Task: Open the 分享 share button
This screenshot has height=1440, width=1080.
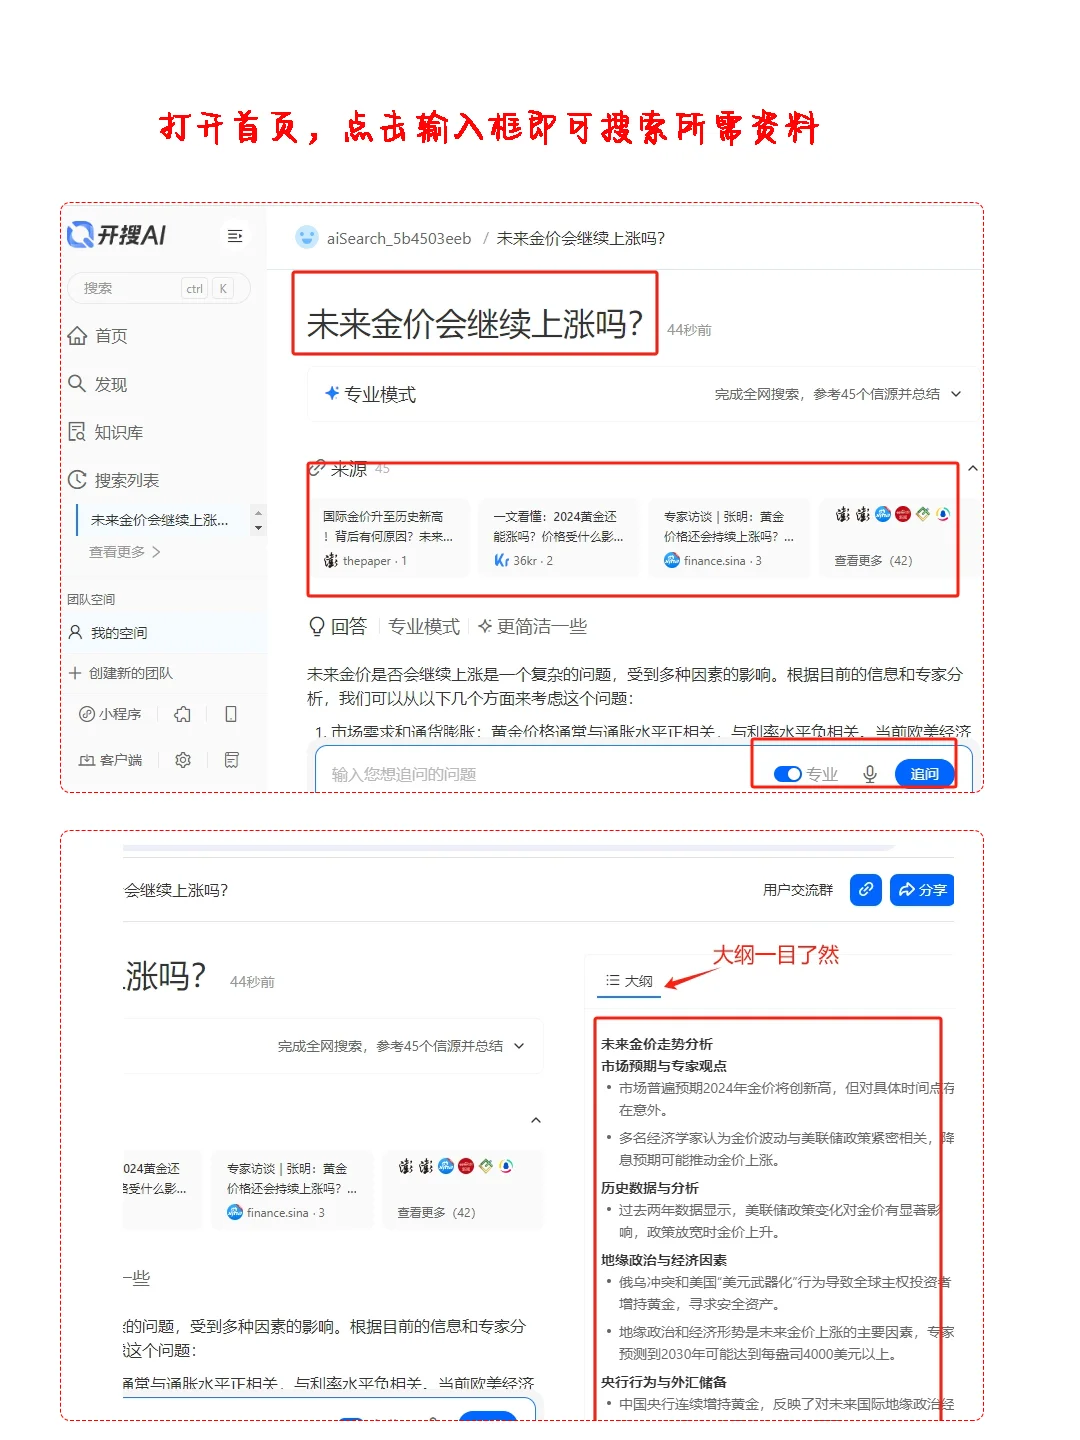Action: coord(921,889)
